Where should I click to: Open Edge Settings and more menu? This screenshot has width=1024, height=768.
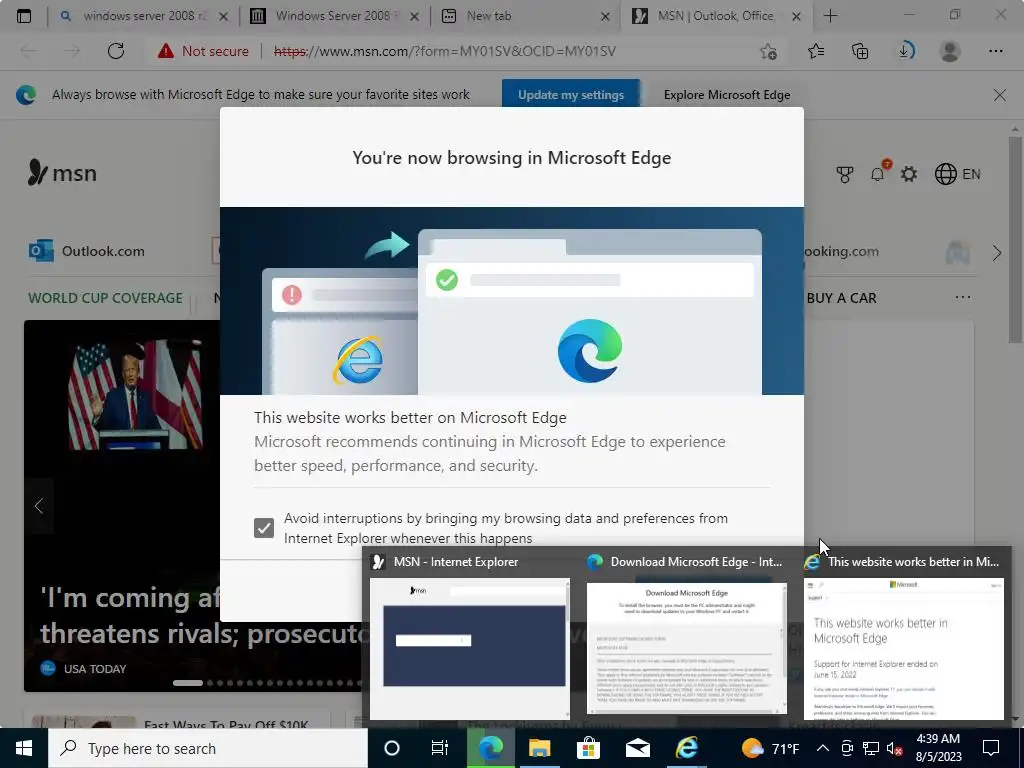(x=995, y=51)
